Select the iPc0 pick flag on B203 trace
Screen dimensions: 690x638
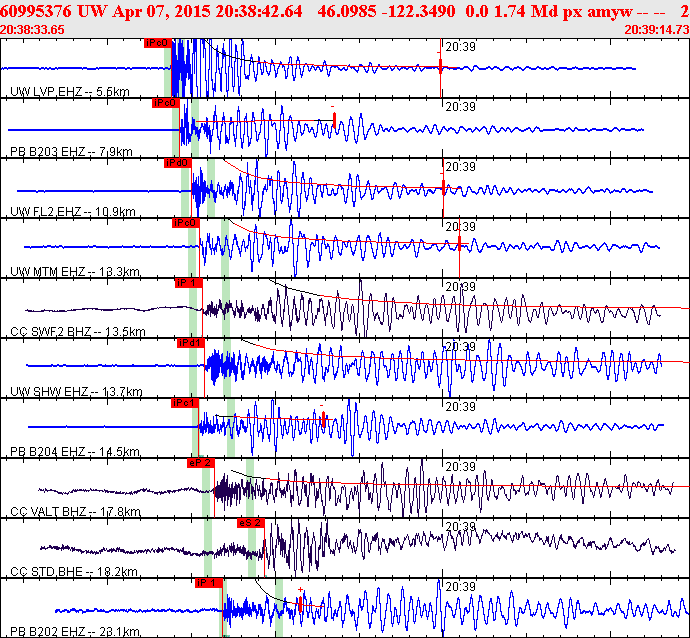pos(165,103)
